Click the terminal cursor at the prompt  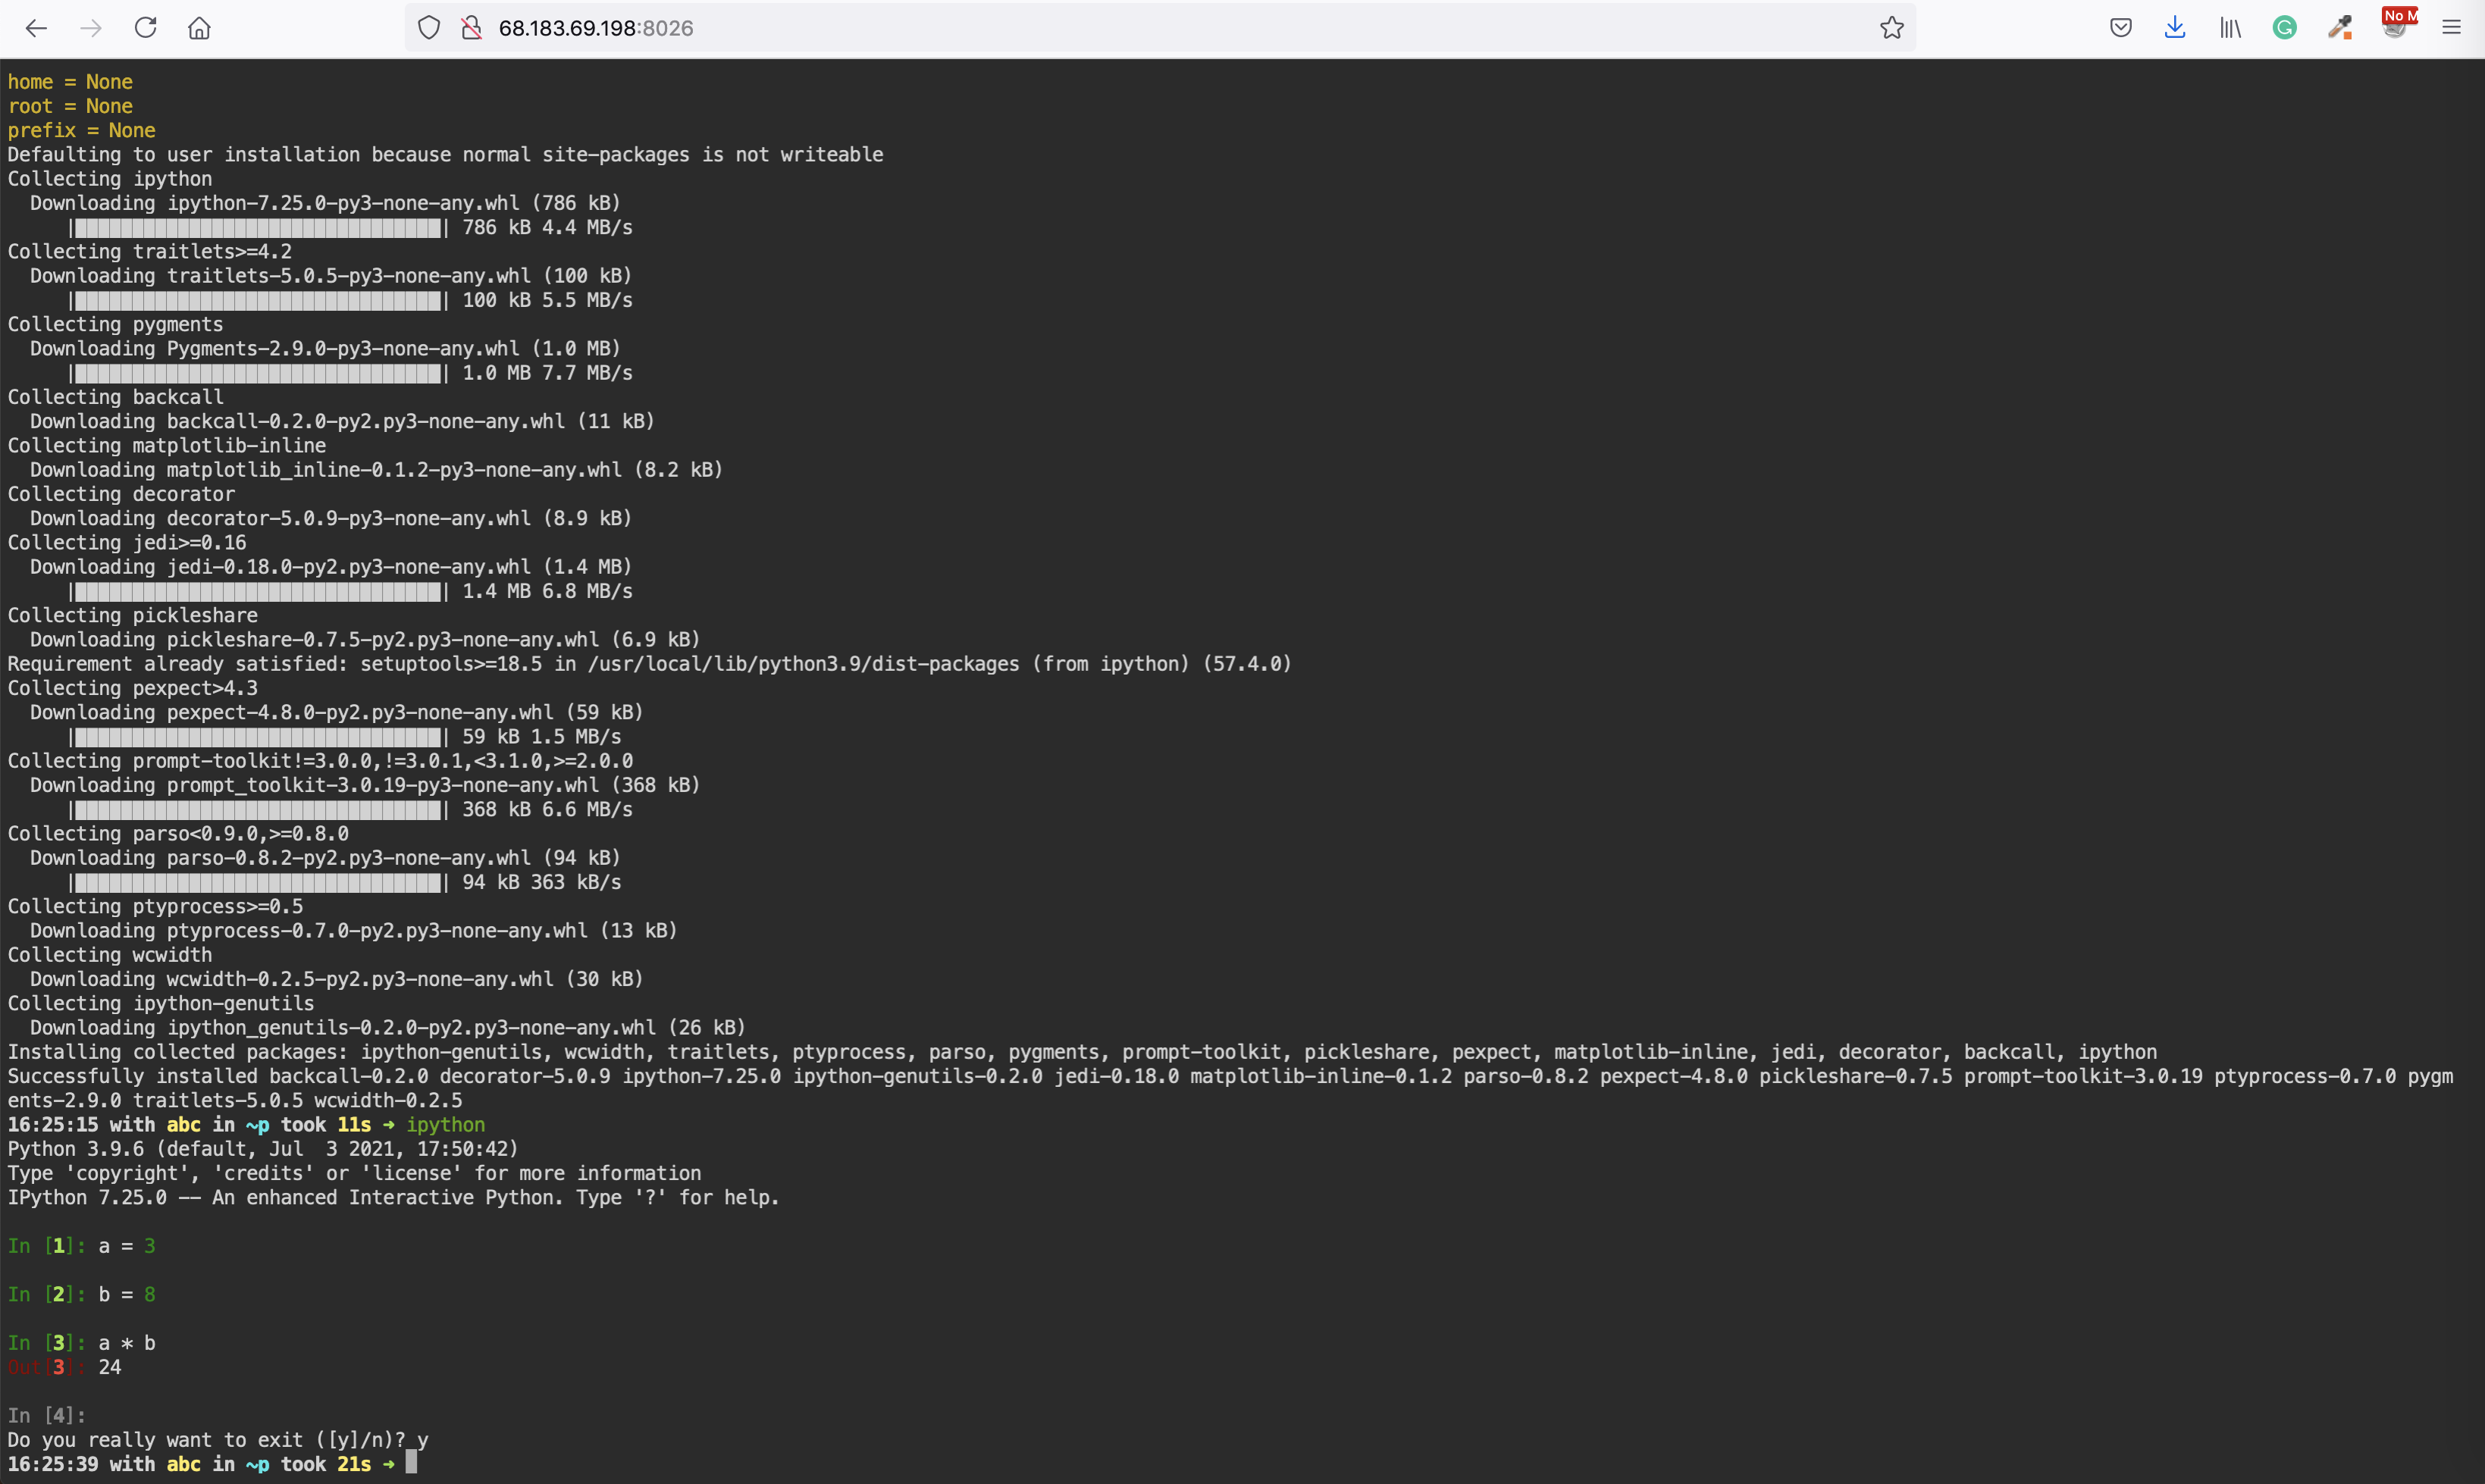point(411,1463)
